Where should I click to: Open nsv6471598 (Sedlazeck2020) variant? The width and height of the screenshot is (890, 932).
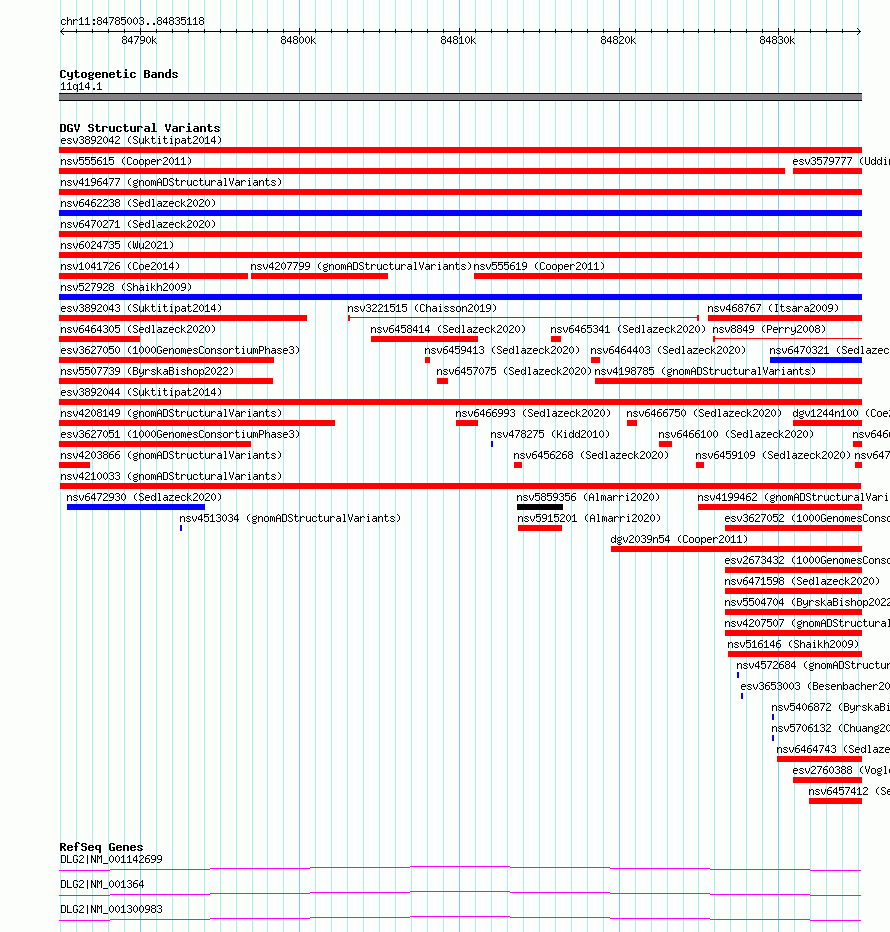pyautogui.click(x=802, y=581)
